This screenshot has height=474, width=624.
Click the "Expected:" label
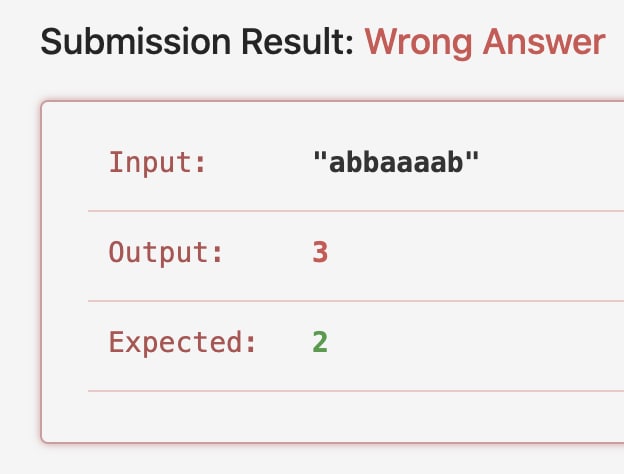(182, 342)
